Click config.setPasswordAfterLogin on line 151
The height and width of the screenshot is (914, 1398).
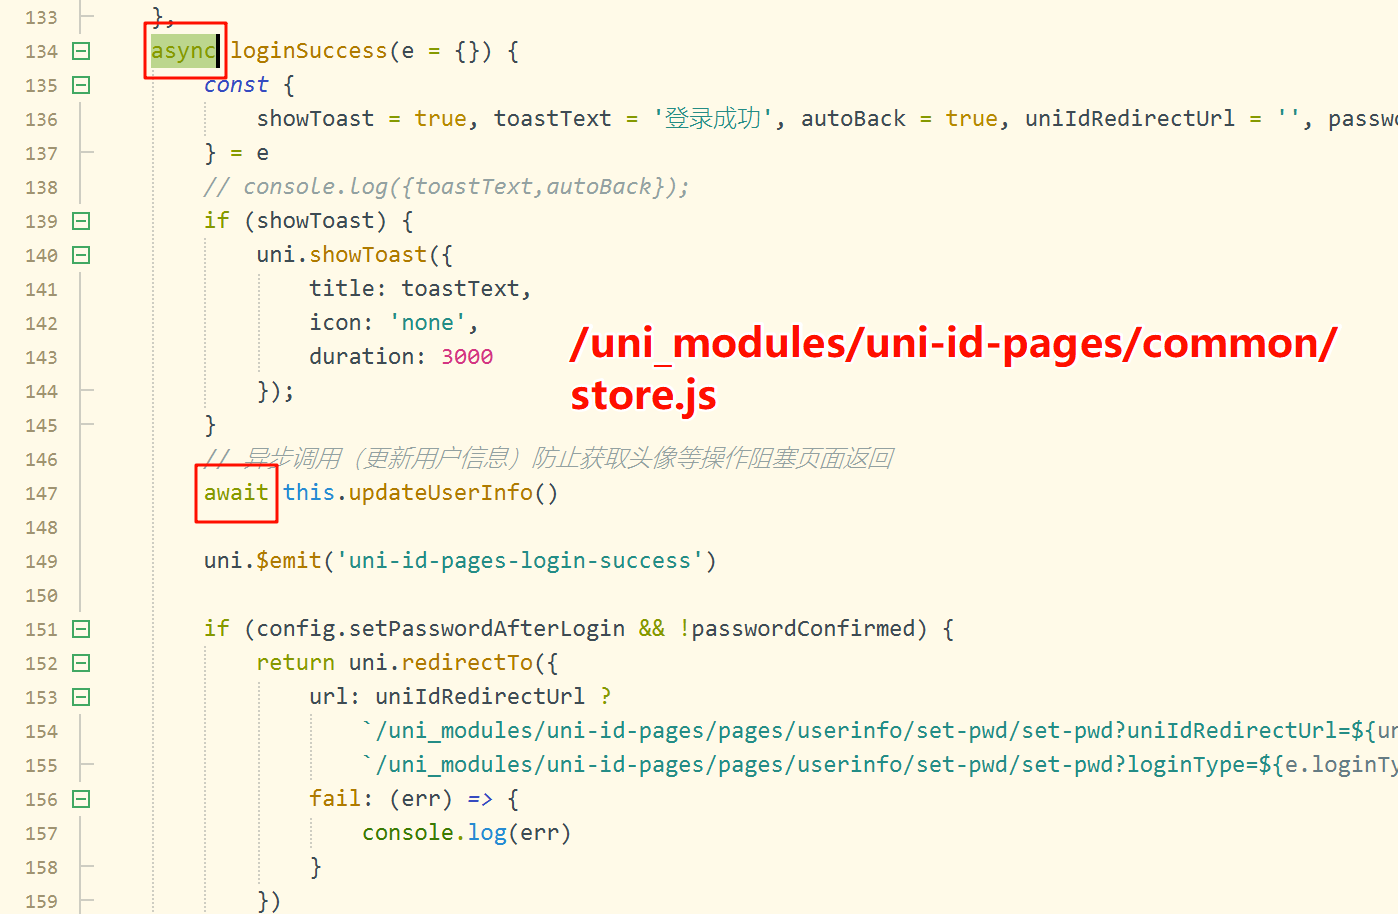coord(440,629)
